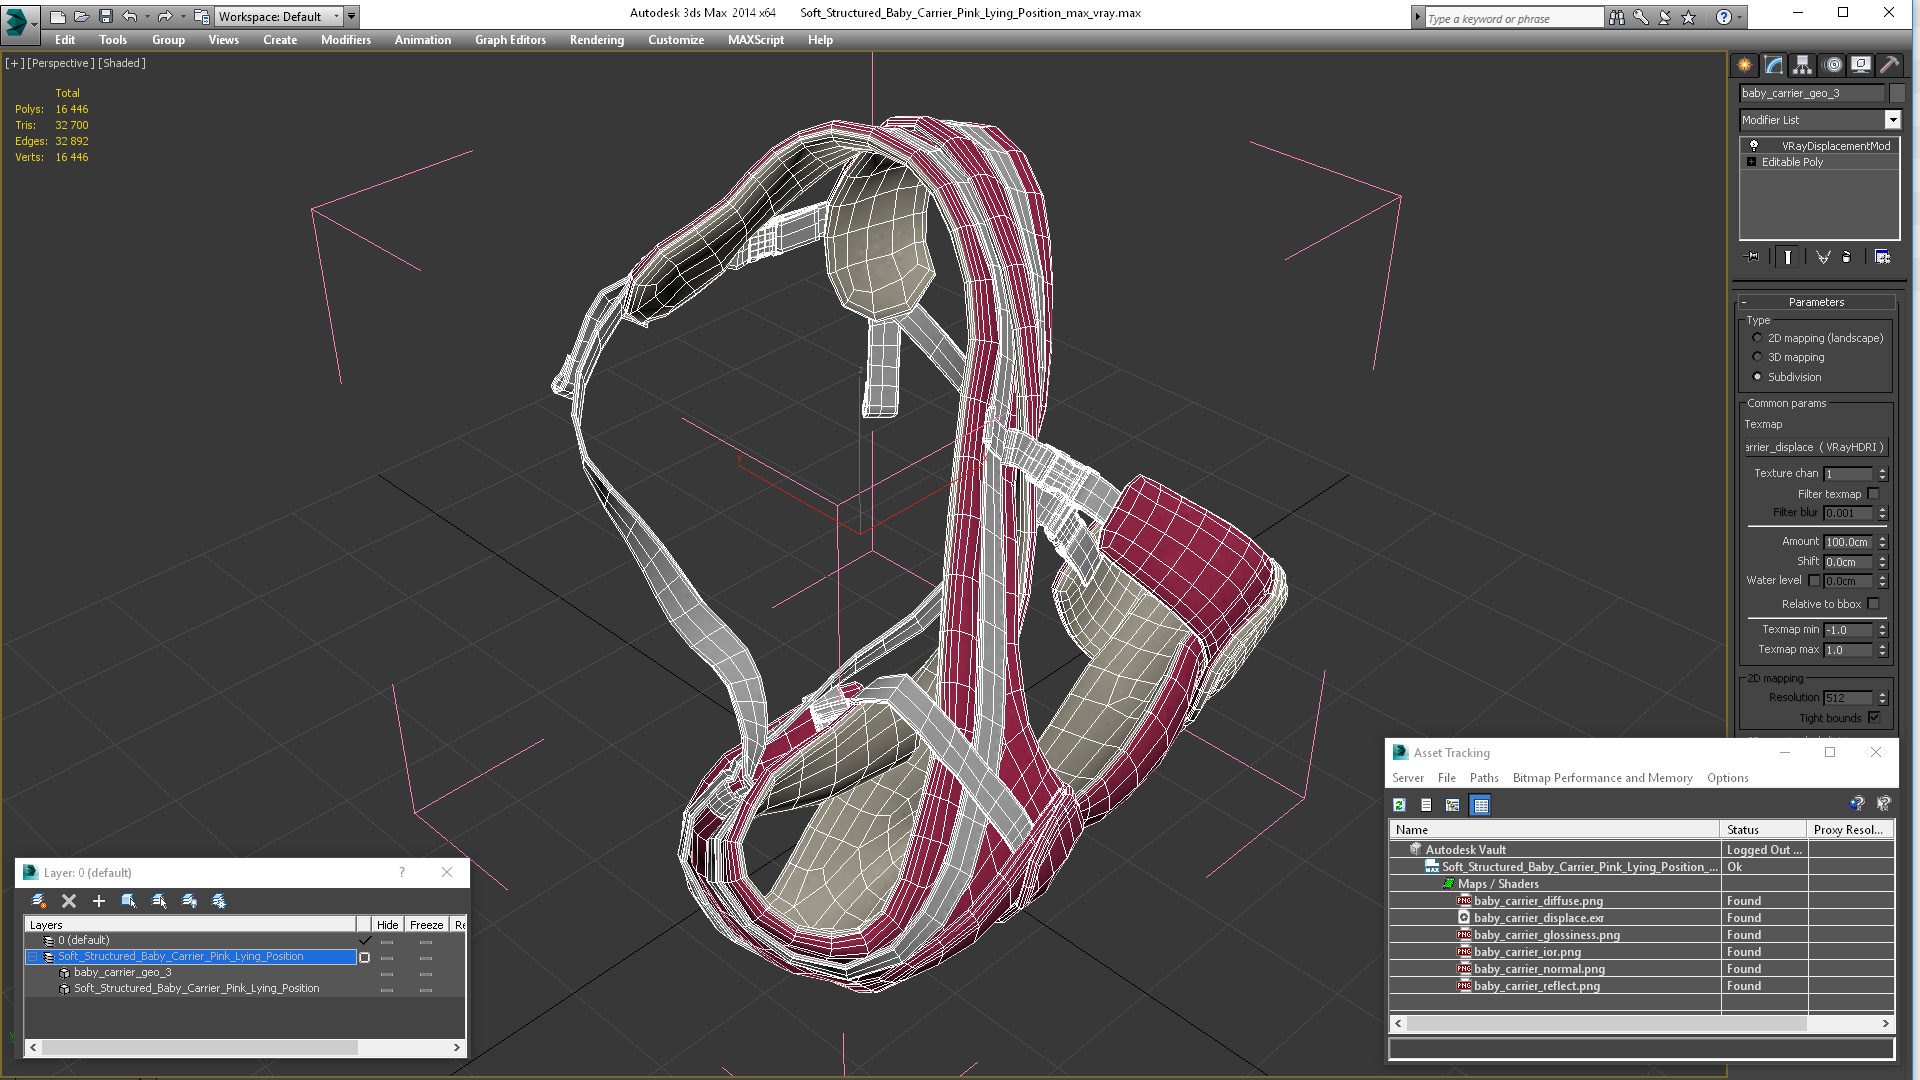Open the Rendering menu
The width and height of the screenshot is (1920, 1080).
point(596,40)
